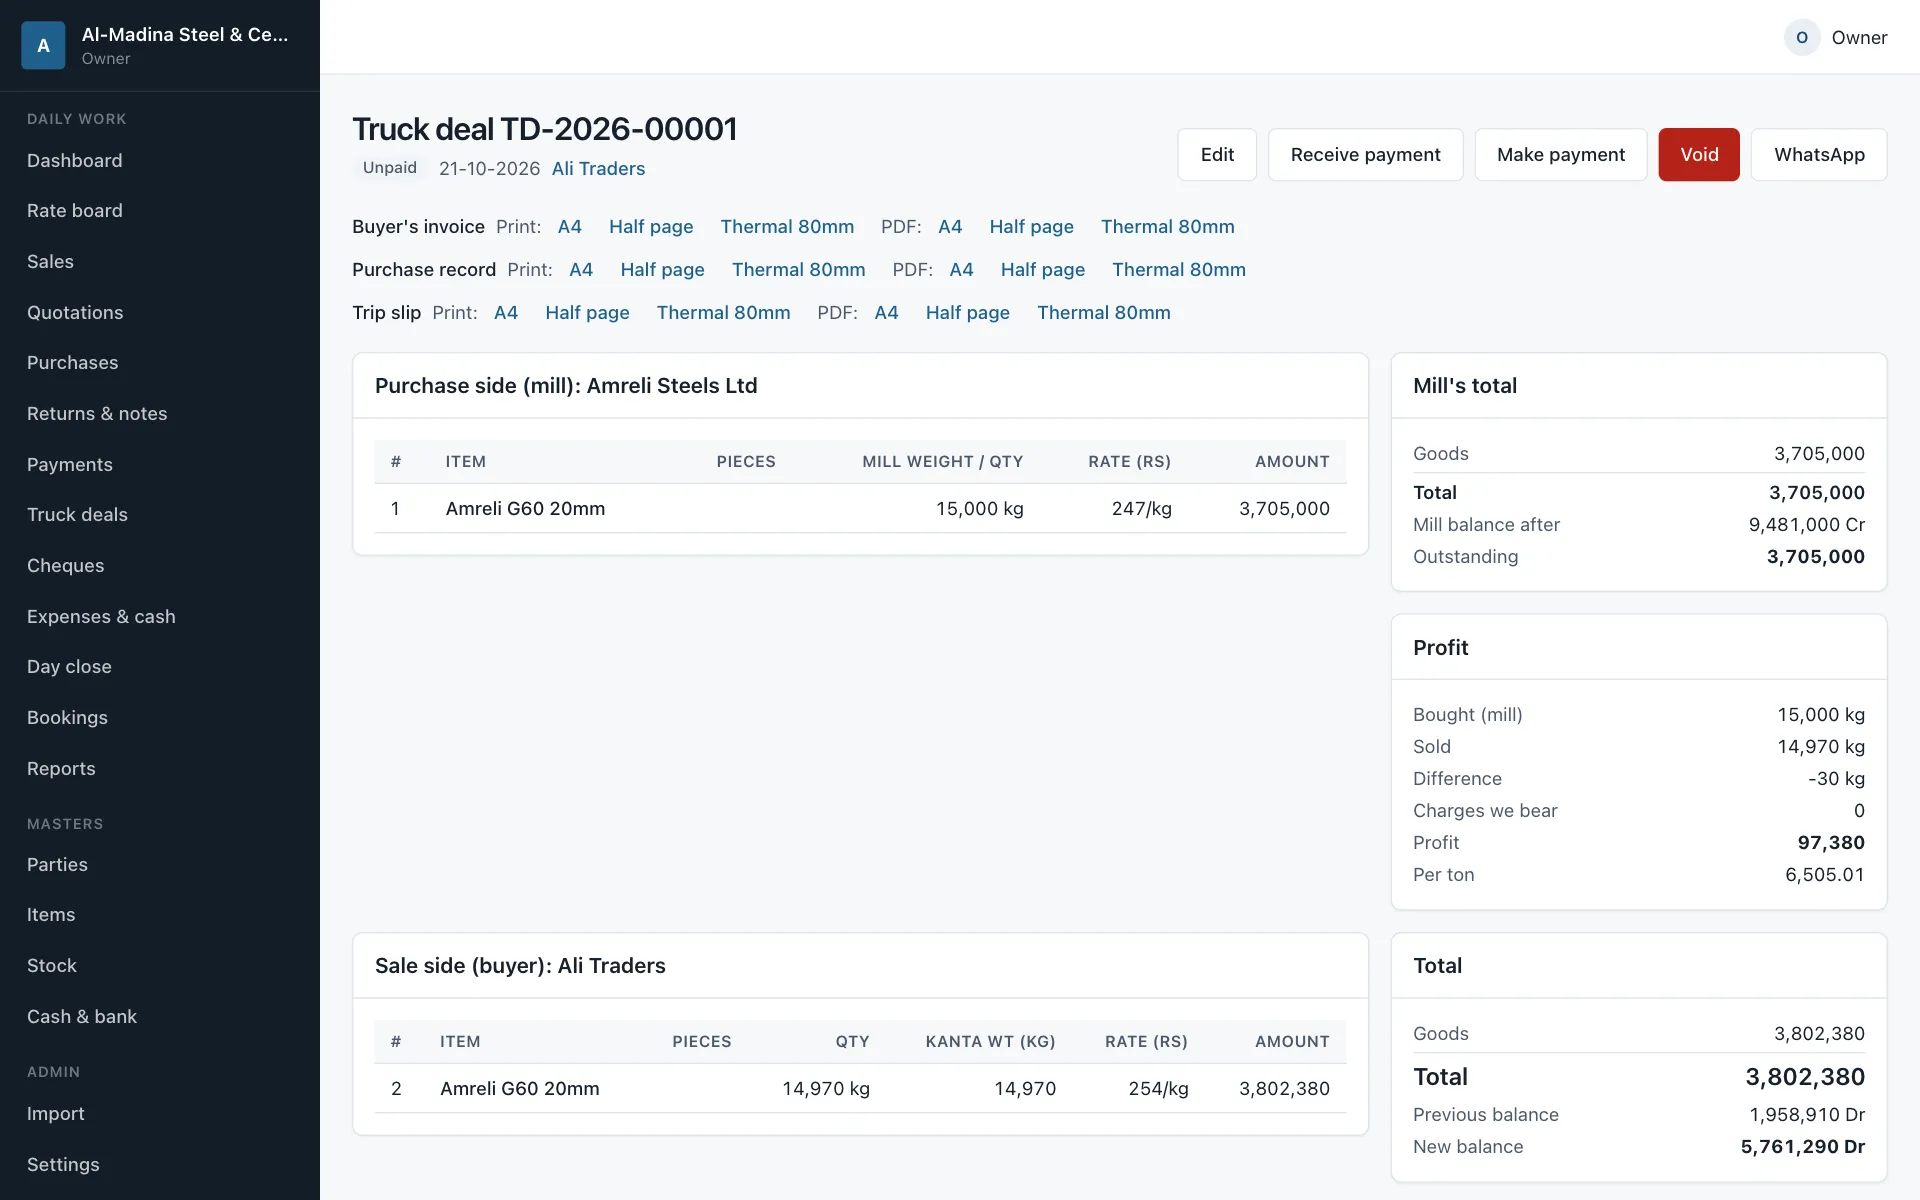Screen dimensions: 1920x1200
Task: Download Trip slip PDF Thermal 80mm
Action: tap(1103, 313)
